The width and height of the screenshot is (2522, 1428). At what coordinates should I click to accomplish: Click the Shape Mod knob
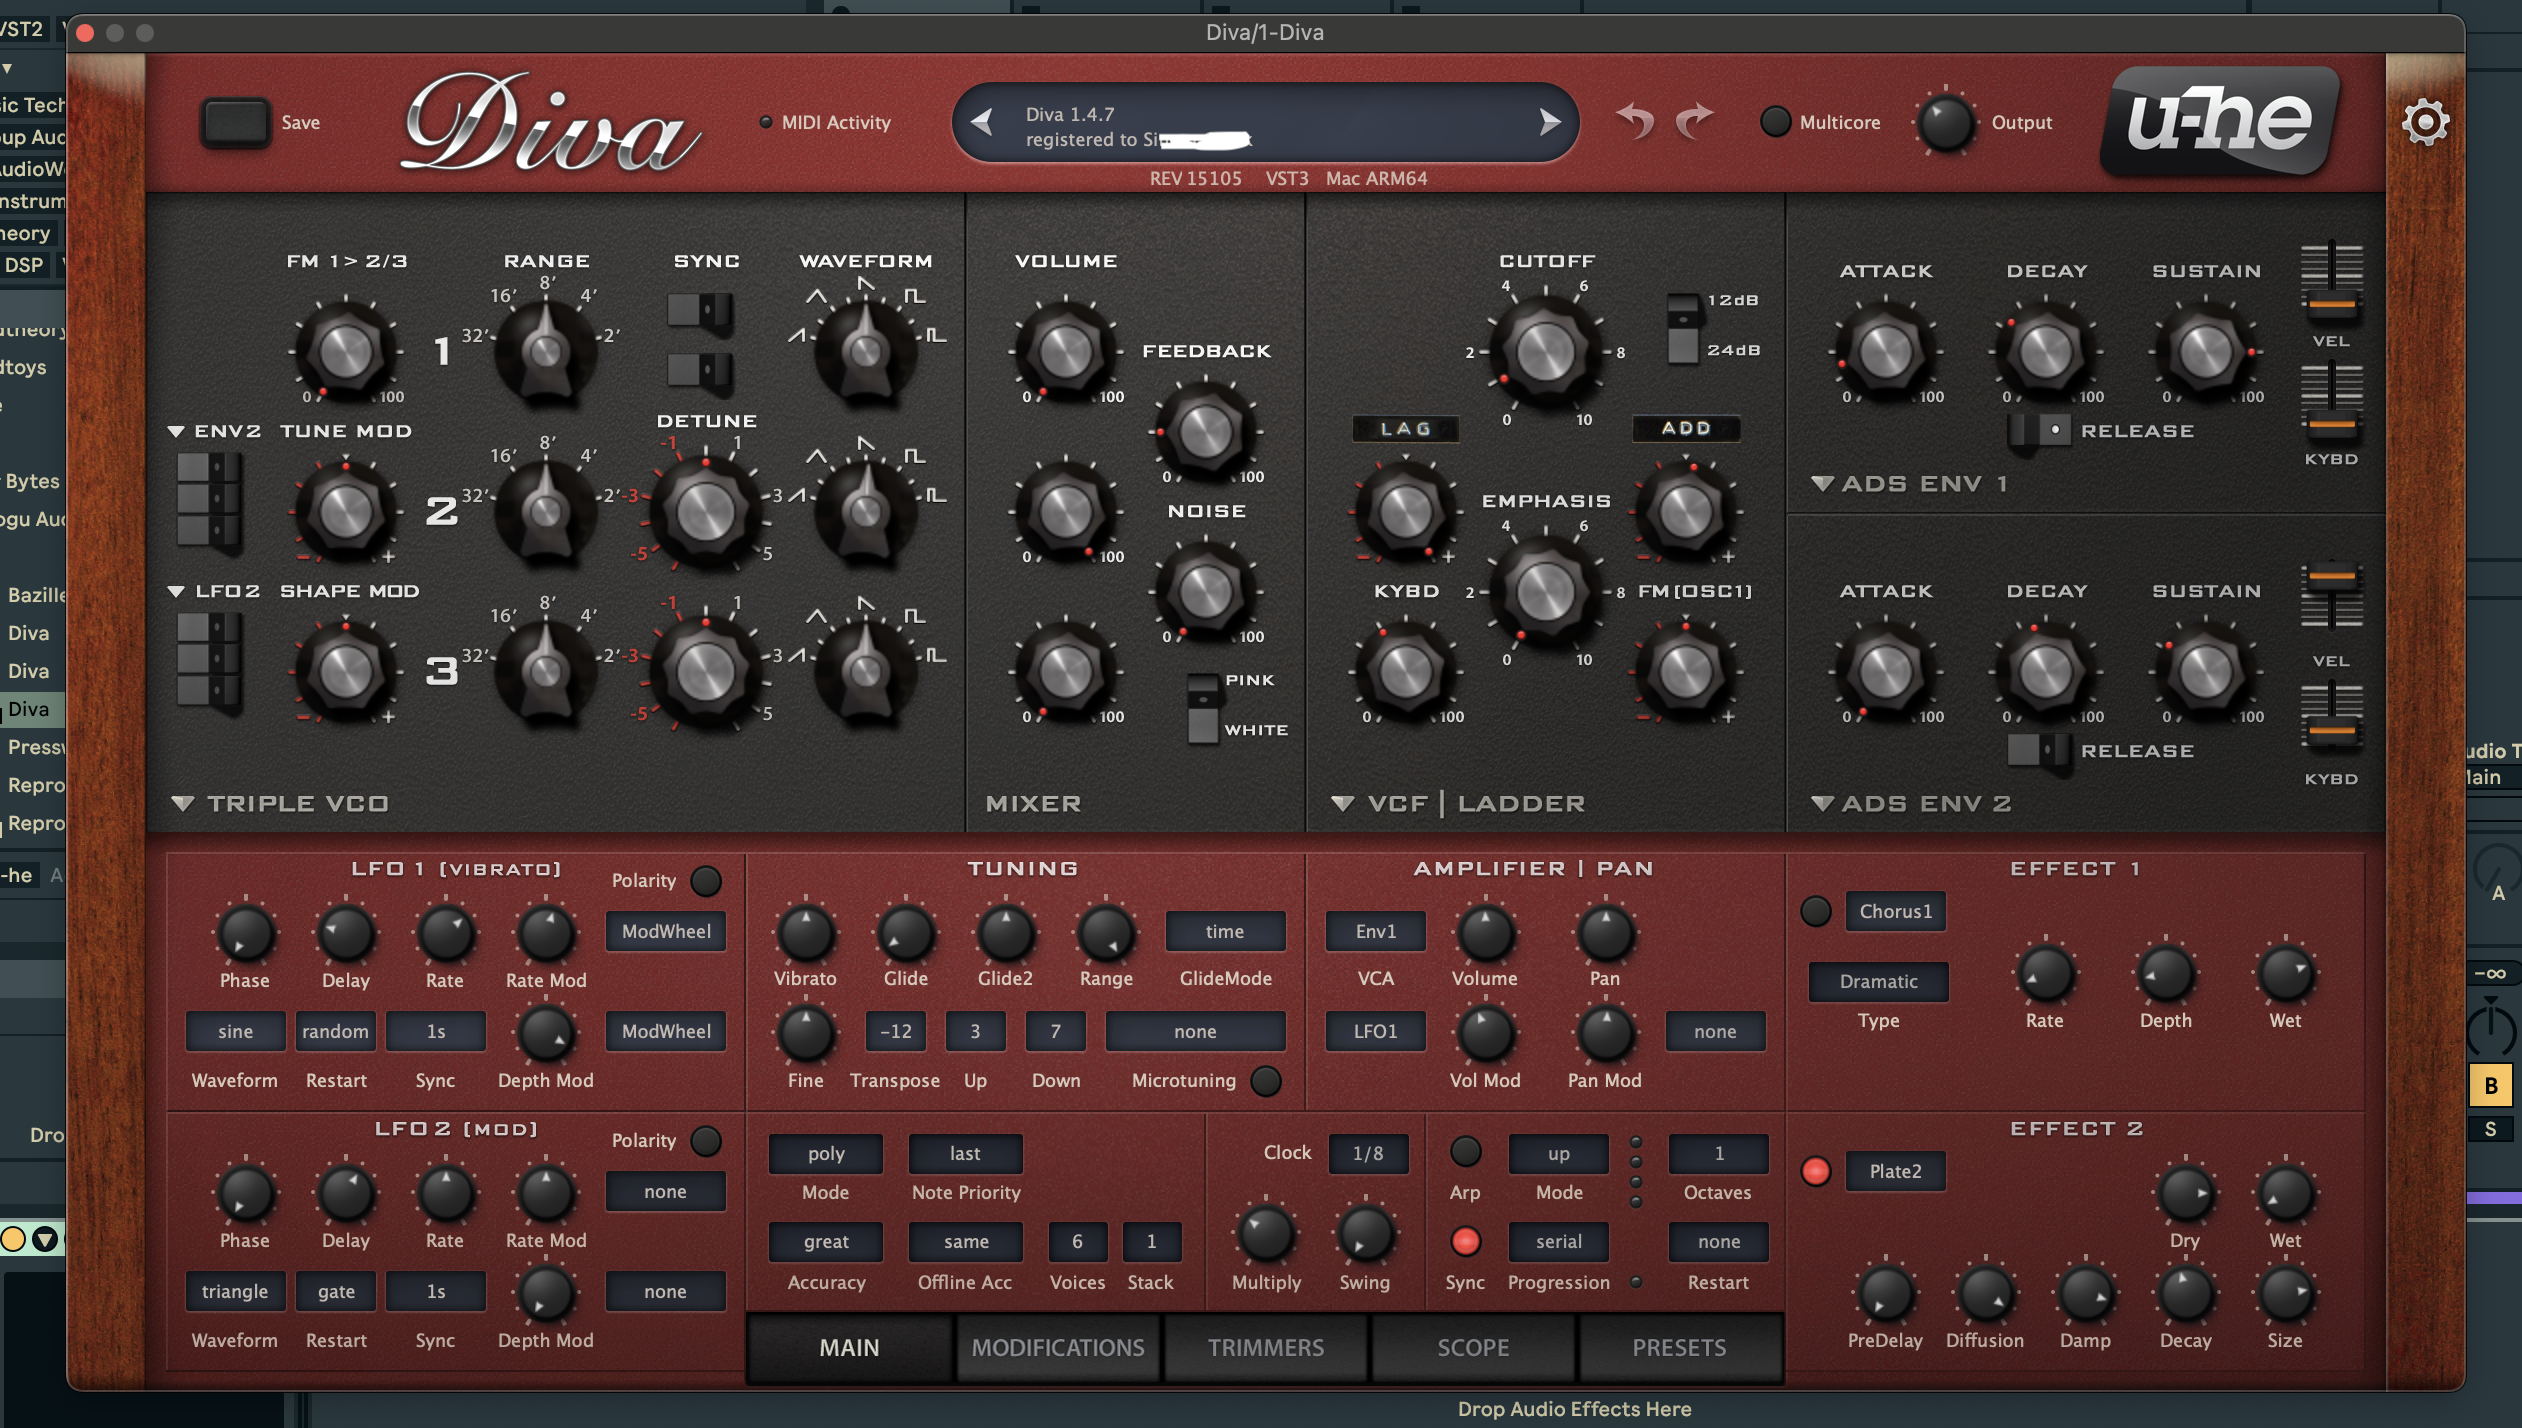[x=345, y=671]
